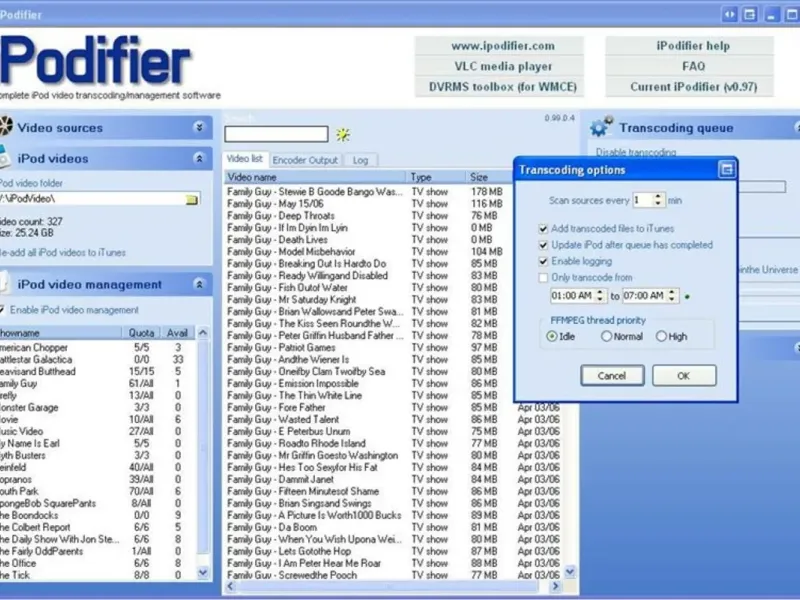This screenshot has width=800, height=600.
Task: Toggle Enable iPod video management checkbox
Action: (x=2, y=310)
